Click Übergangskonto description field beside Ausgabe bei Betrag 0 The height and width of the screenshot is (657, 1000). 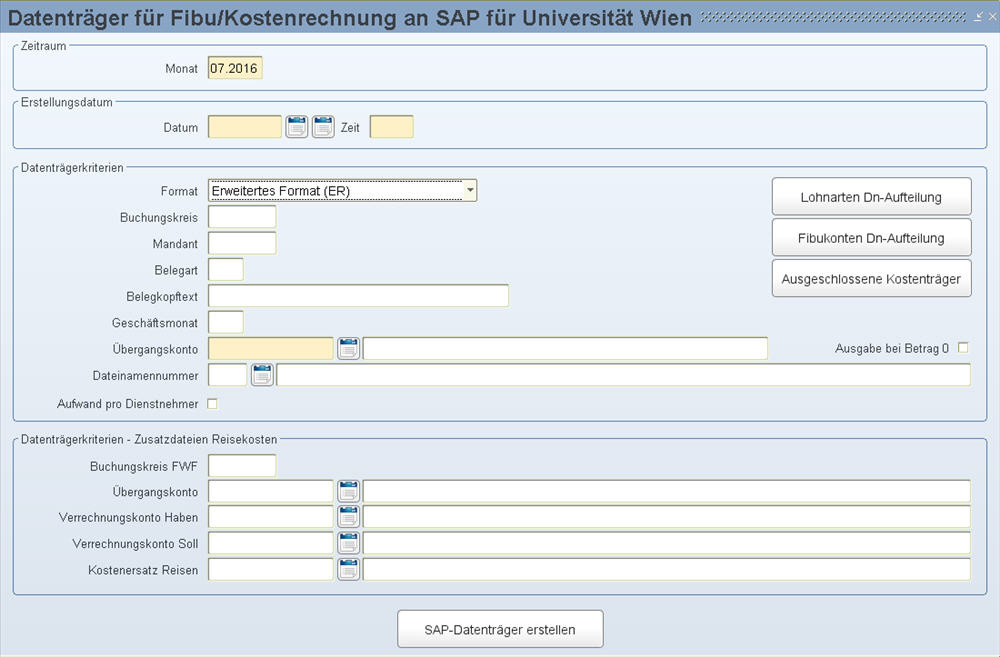tap(565, 349)
